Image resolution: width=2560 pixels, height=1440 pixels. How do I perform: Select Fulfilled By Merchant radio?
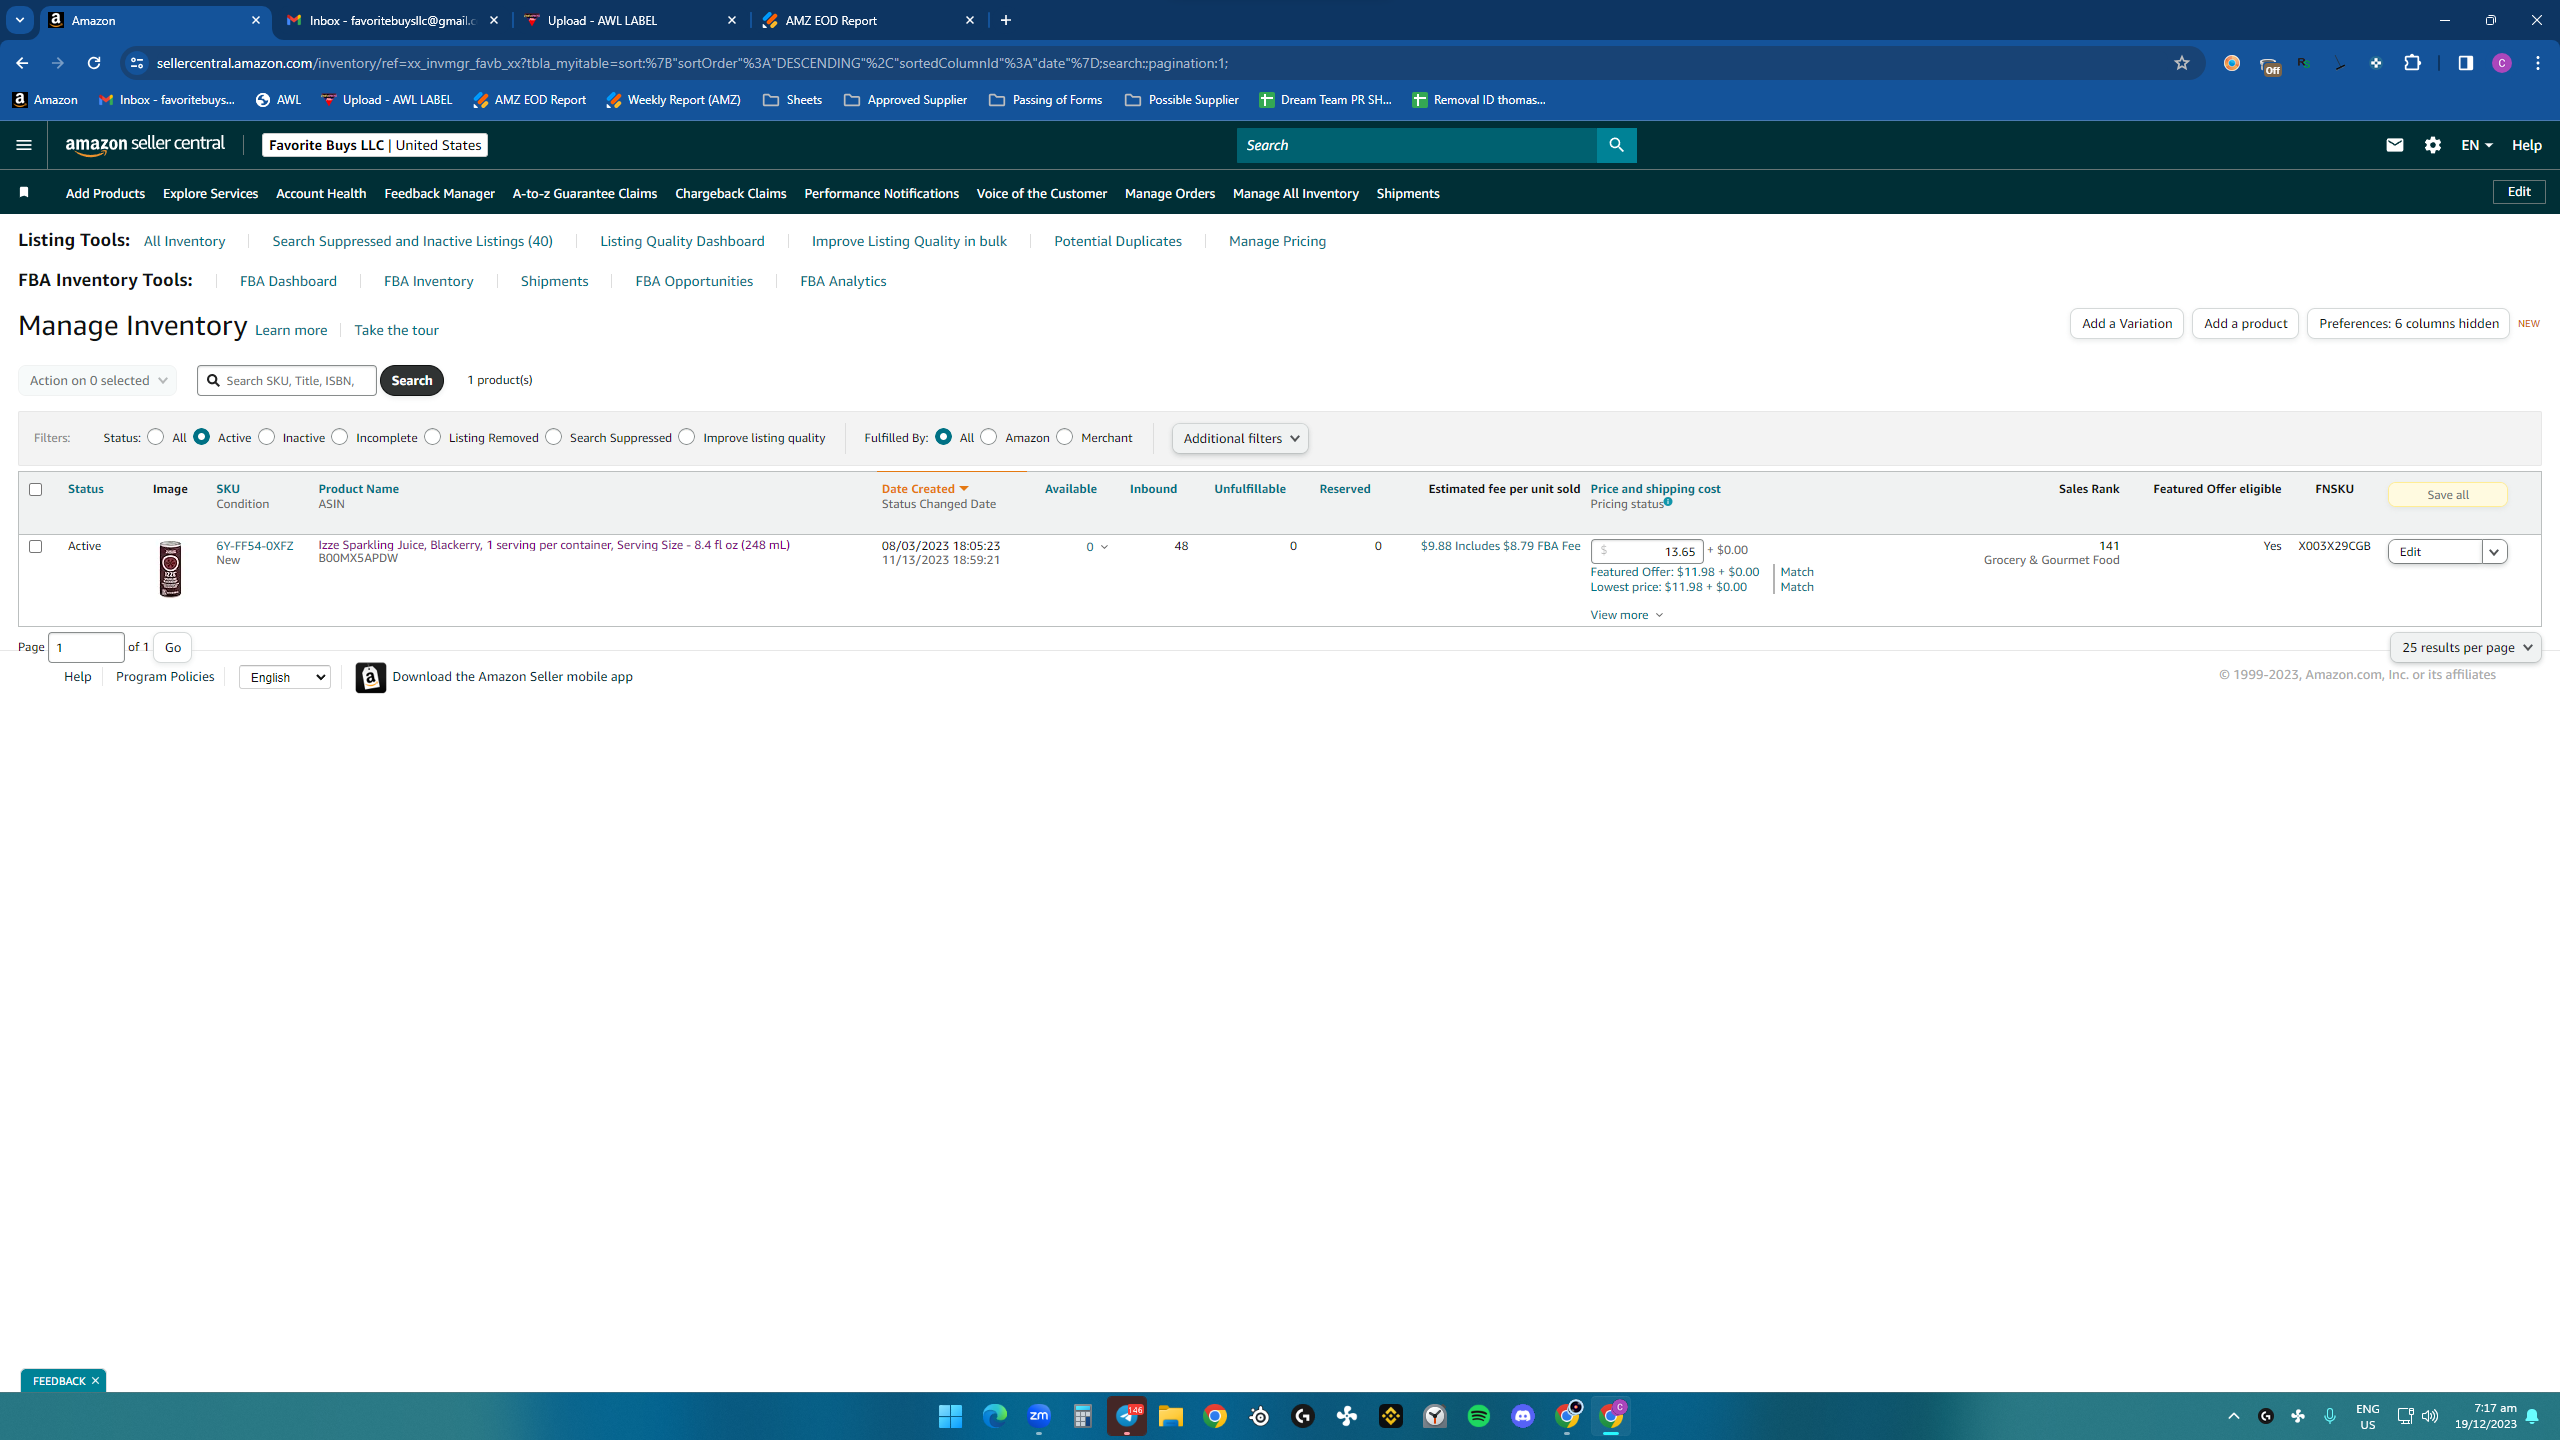(x=1065, y=437)
